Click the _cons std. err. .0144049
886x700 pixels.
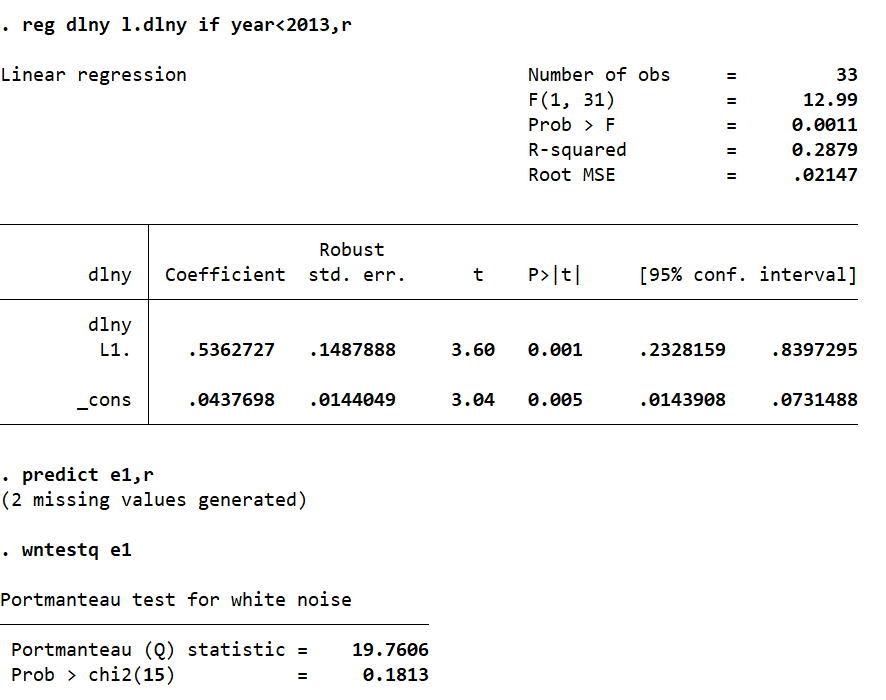(353, 400)
